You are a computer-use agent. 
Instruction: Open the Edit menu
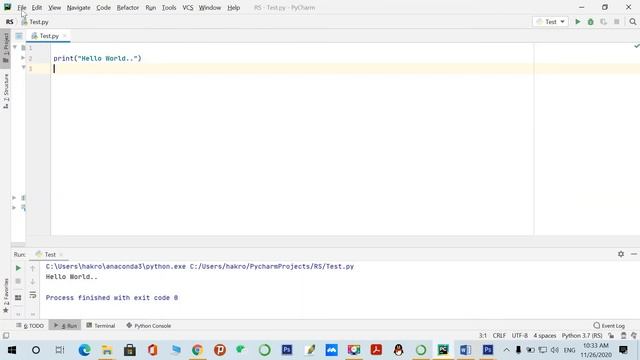pyautogui.click(x=37, y=8)
